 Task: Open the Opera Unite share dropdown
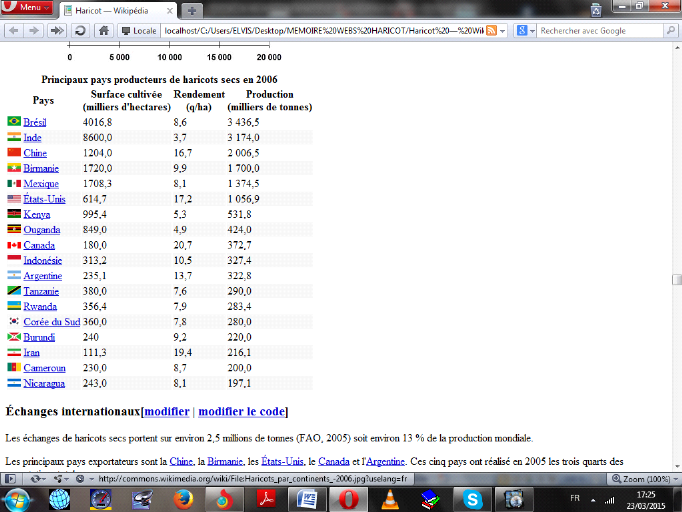[61, 479]
